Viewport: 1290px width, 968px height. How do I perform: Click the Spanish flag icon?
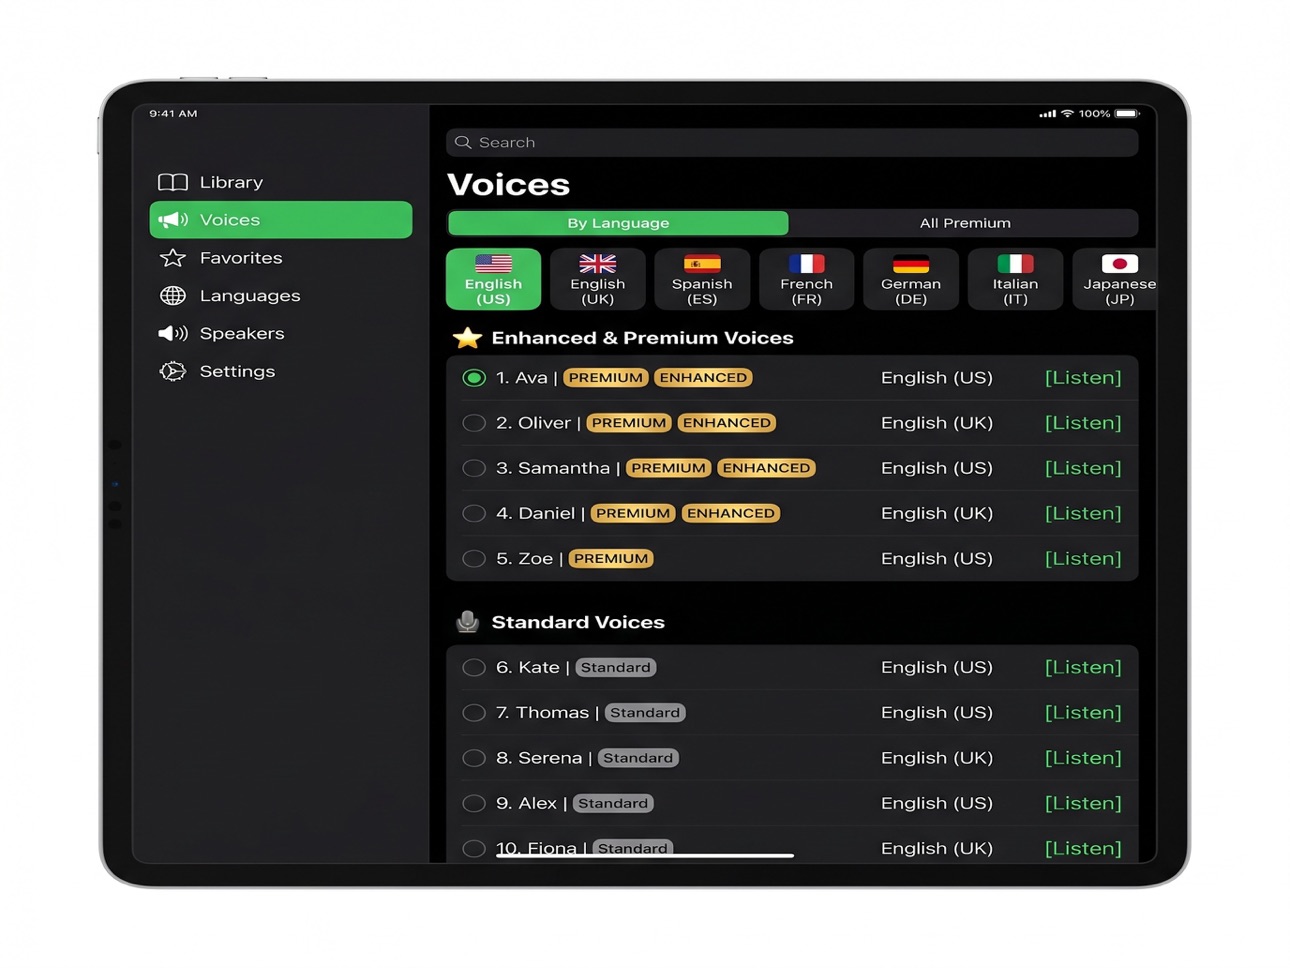point(702,264)
